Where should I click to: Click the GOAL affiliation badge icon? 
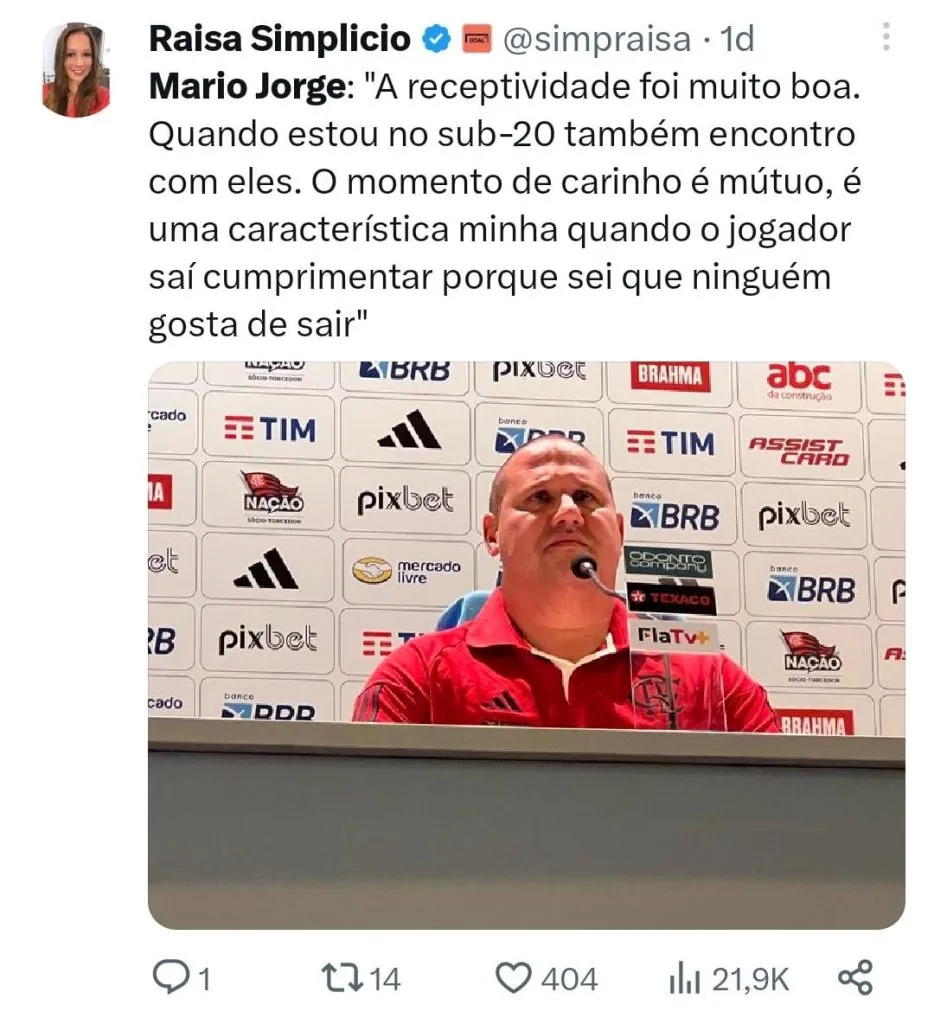pyautogui.click(x=477, y=40)
